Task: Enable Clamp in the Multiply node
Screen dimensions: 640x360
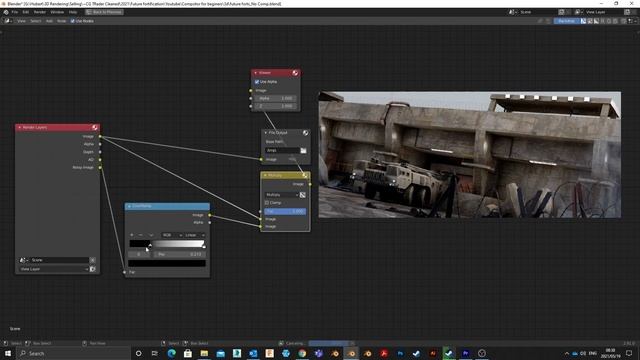Action: (267, 202)
